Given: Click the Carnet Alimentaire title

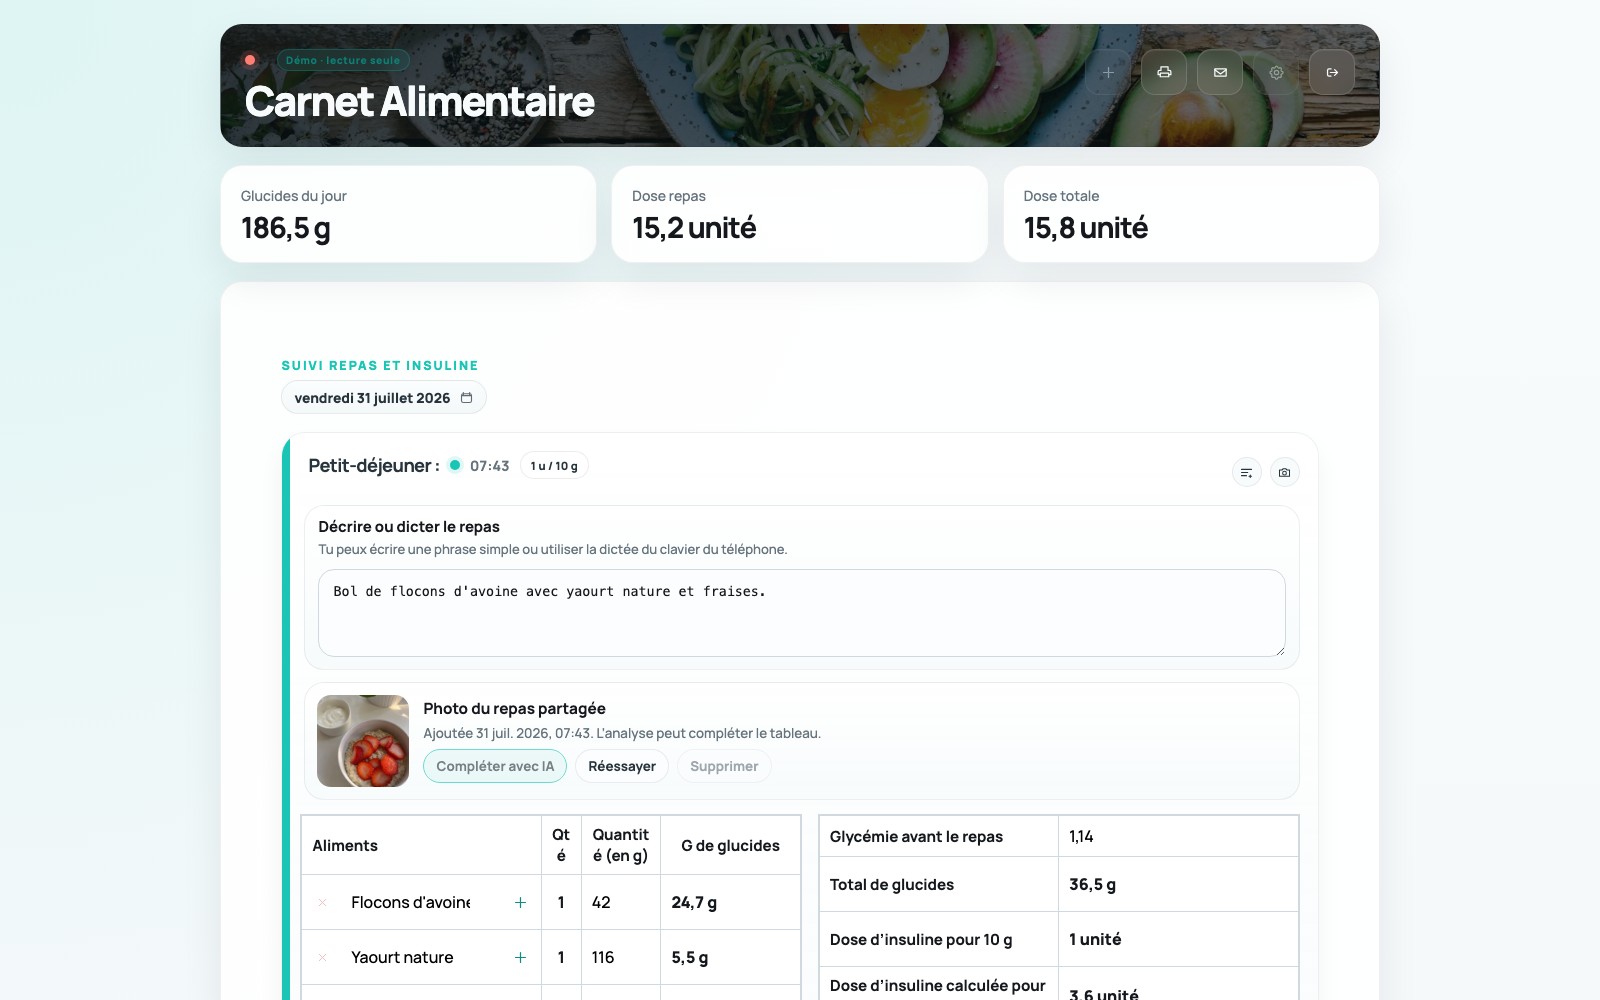Looking at the screenshot, I should point(419,102).
